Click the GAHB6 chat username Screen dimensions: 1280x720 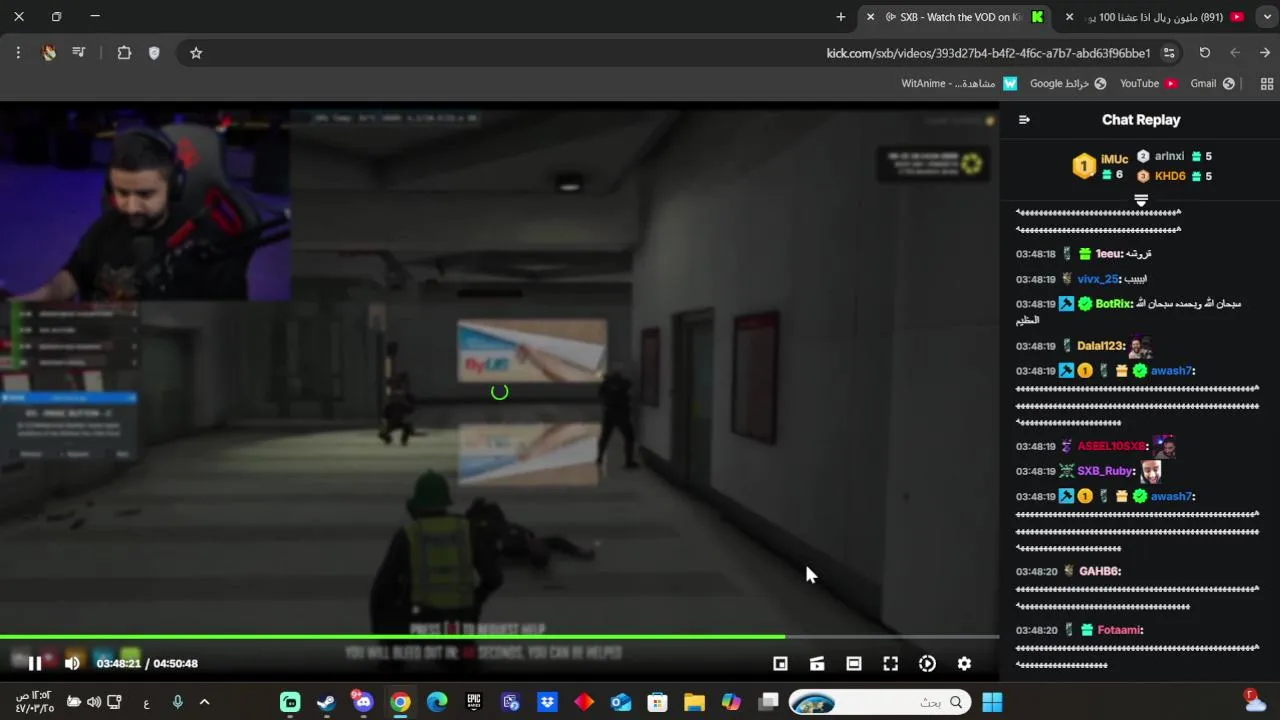click(1099, 571)
